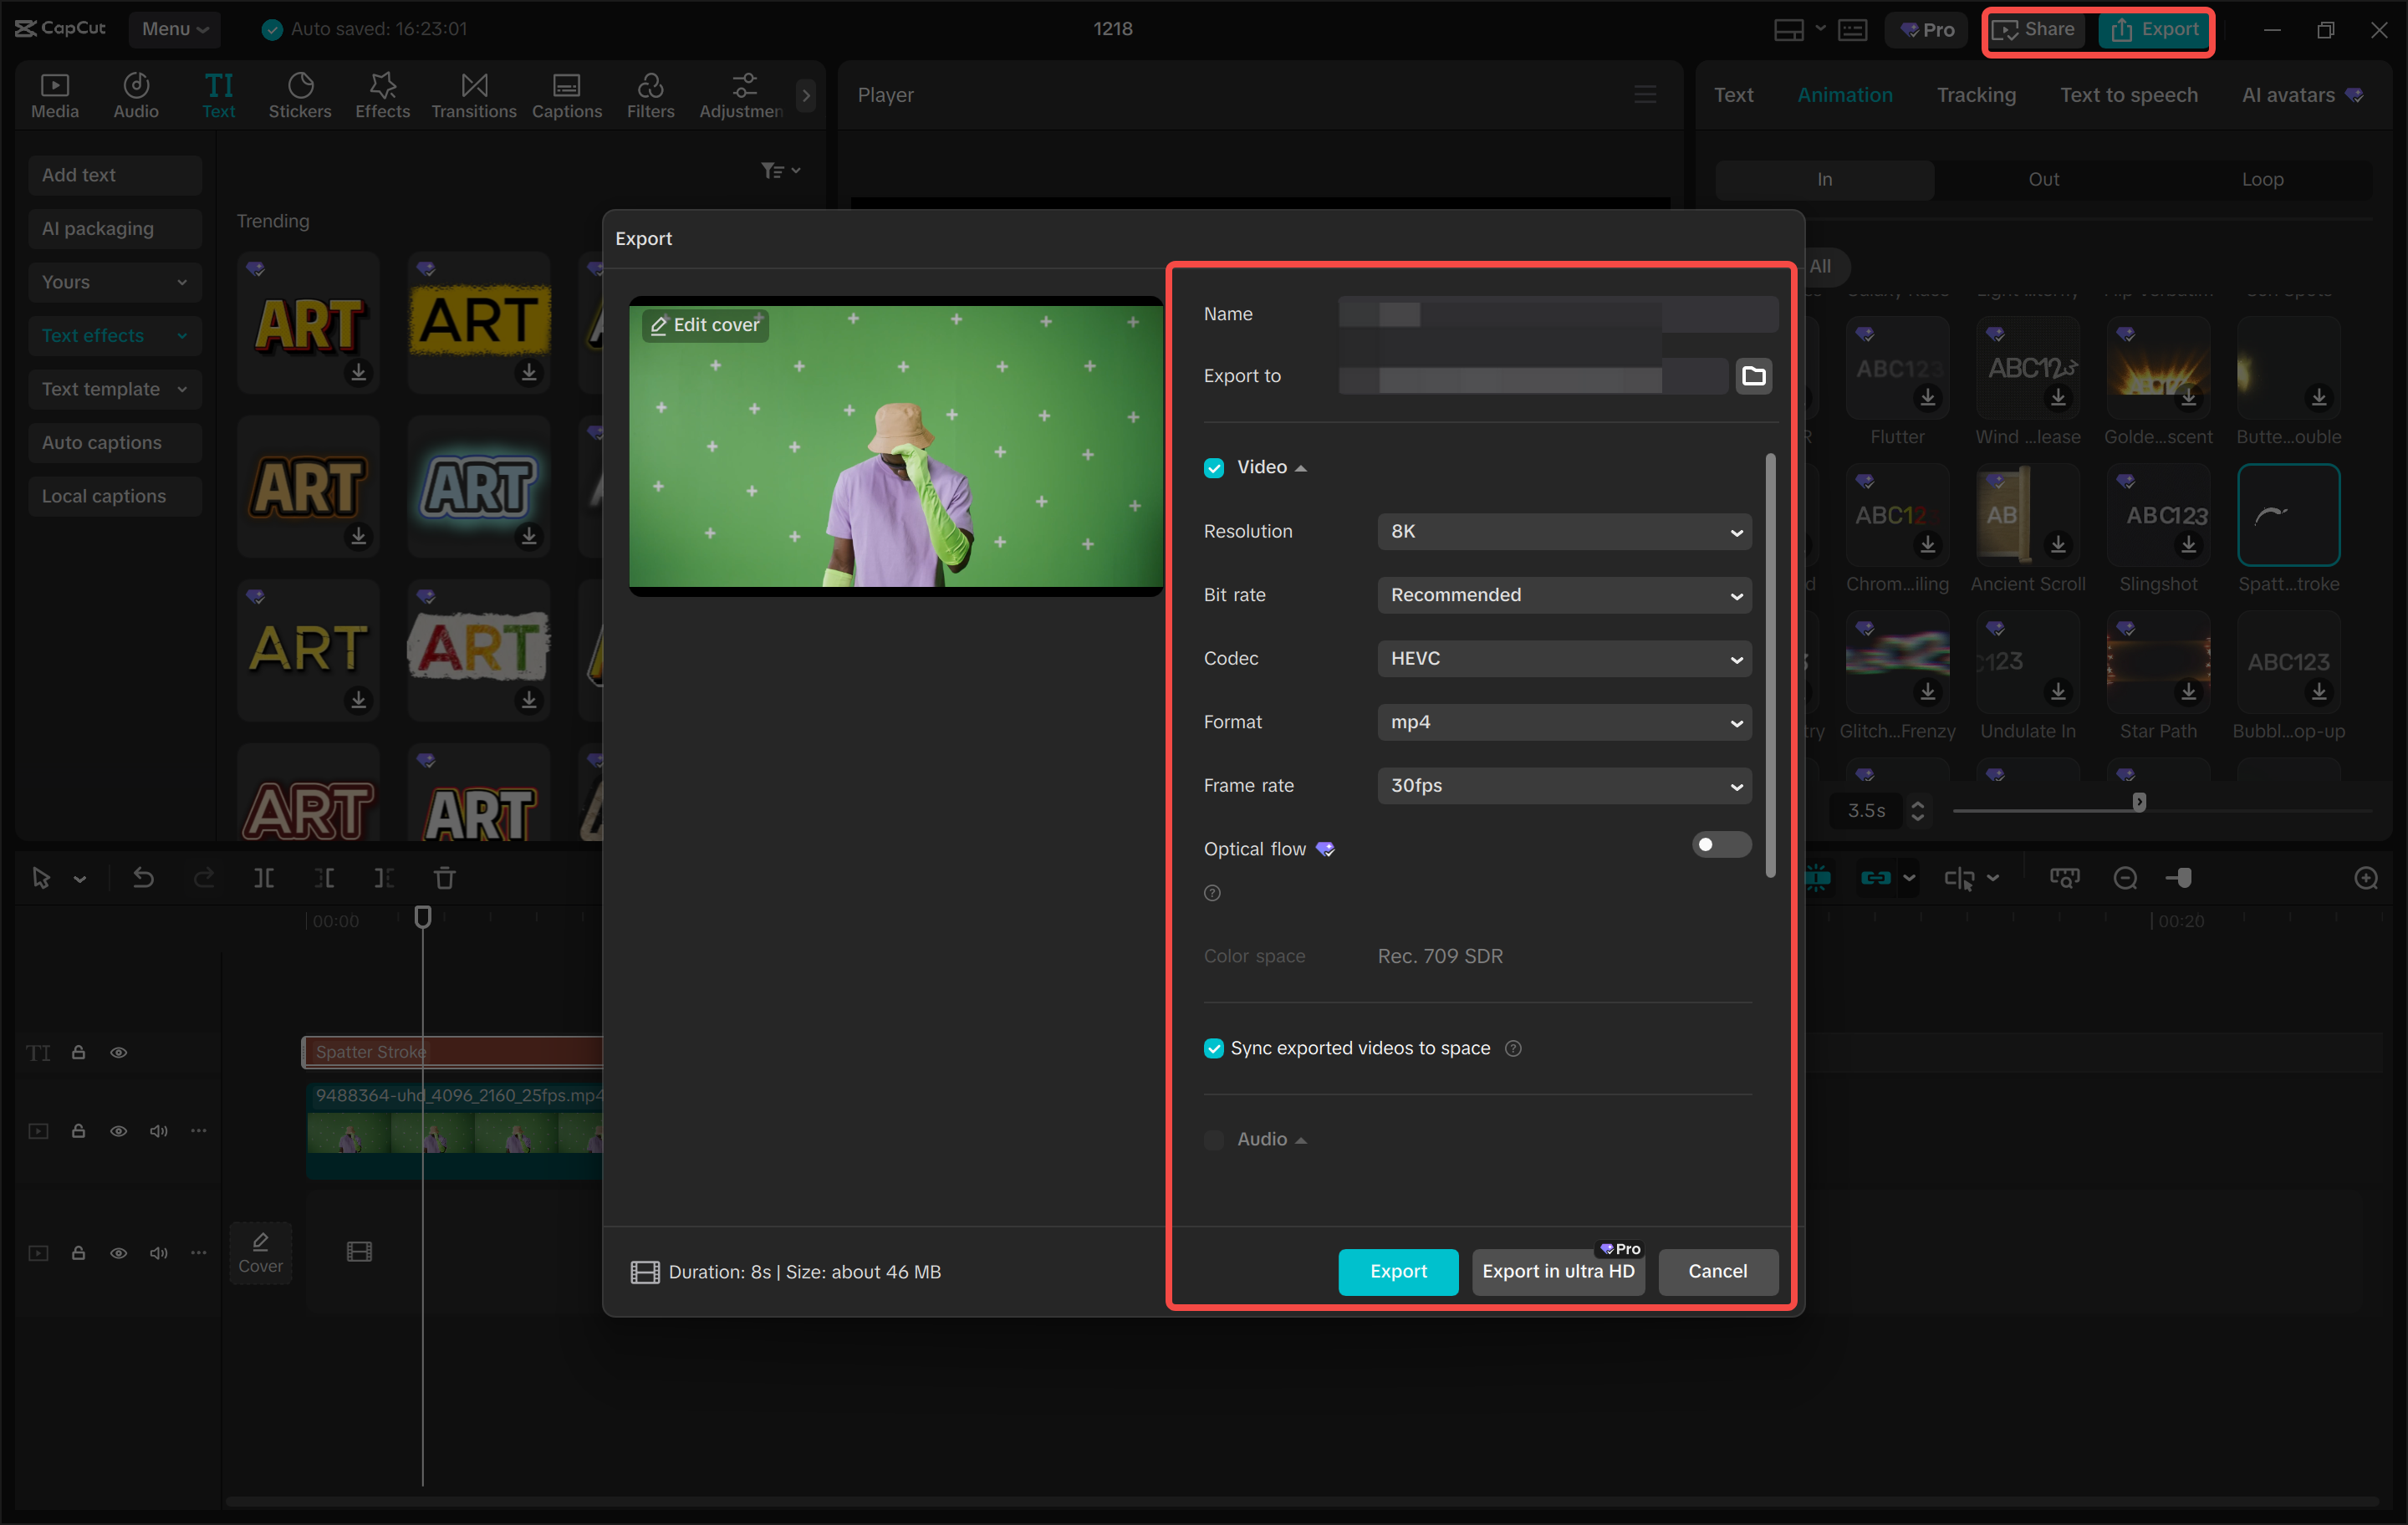
Task: Hide the Spatter Stroke text track
Action: (118, 1052)
